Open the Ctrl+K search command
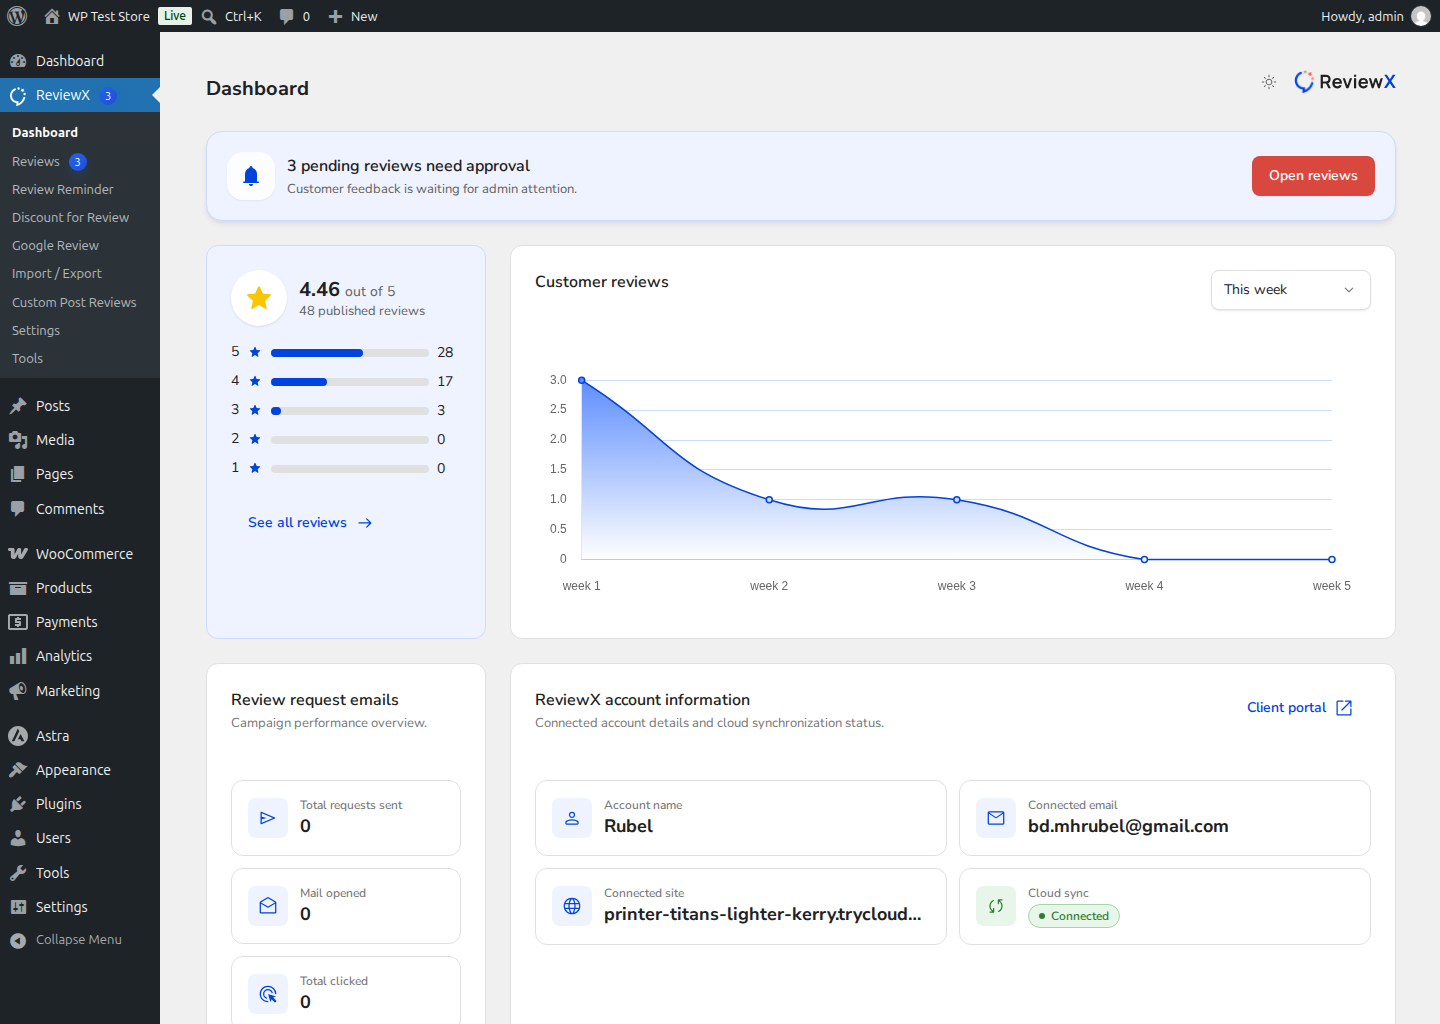This screenshot has width=1440, height=1024. [232, 16]
